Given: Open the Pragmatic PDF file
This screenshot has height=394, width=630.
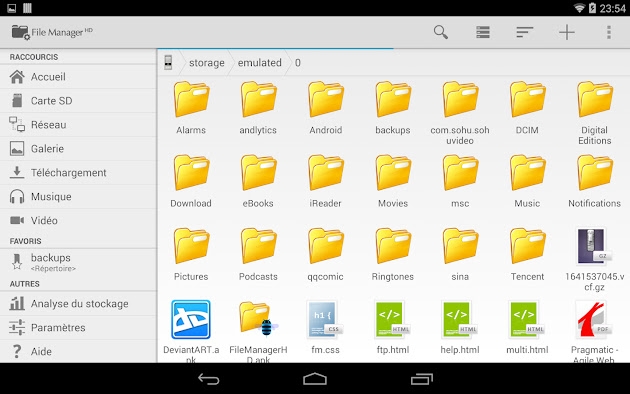Looking at the screenshot, I should coord(595,331).
